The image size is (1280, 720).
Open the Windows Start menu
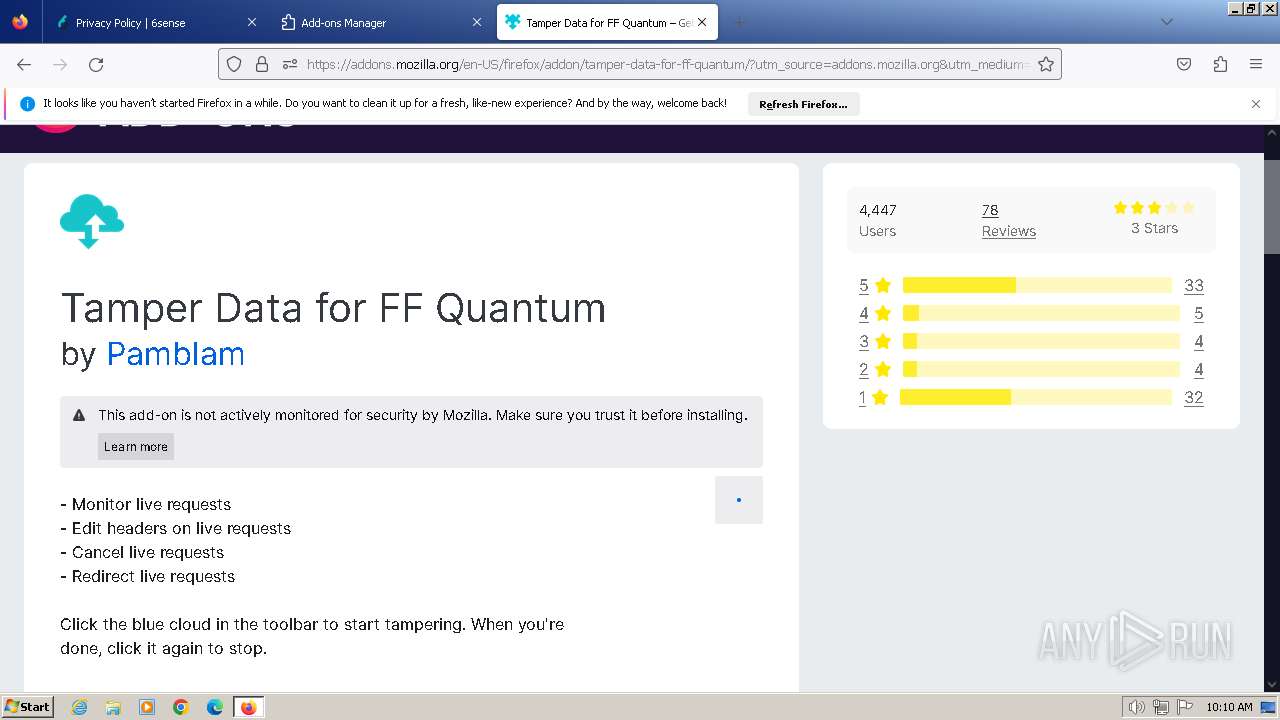click(x=27, y=706)
